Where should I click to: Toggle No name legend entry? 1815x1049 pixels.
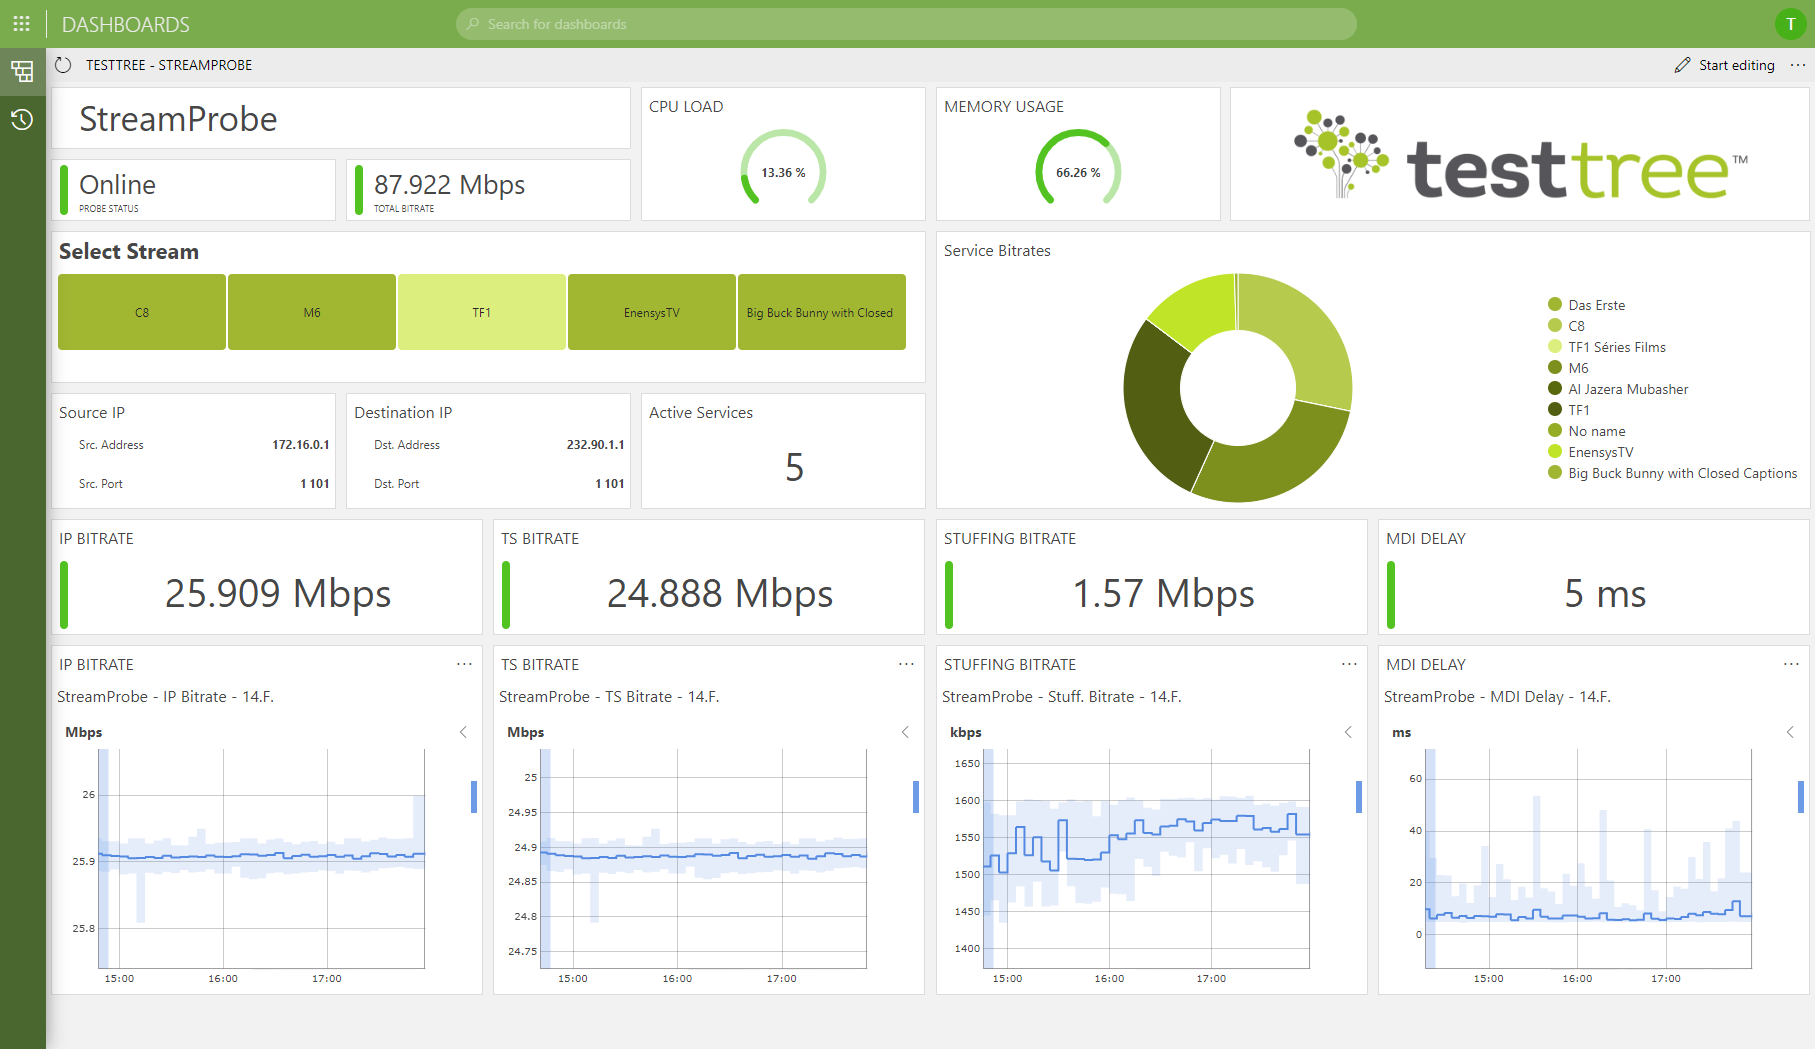click(x=1587, y=431)
